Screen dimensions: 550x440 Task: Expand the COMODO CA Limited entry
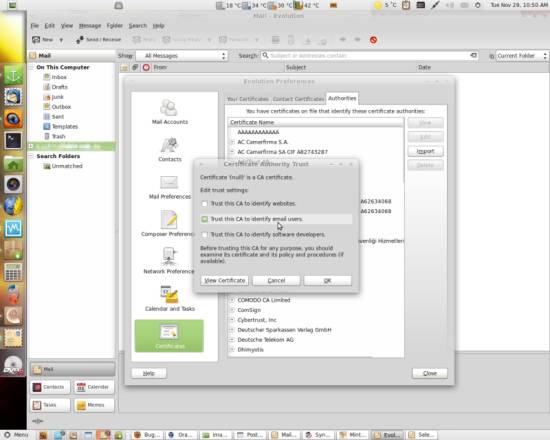tap(232, 300)
